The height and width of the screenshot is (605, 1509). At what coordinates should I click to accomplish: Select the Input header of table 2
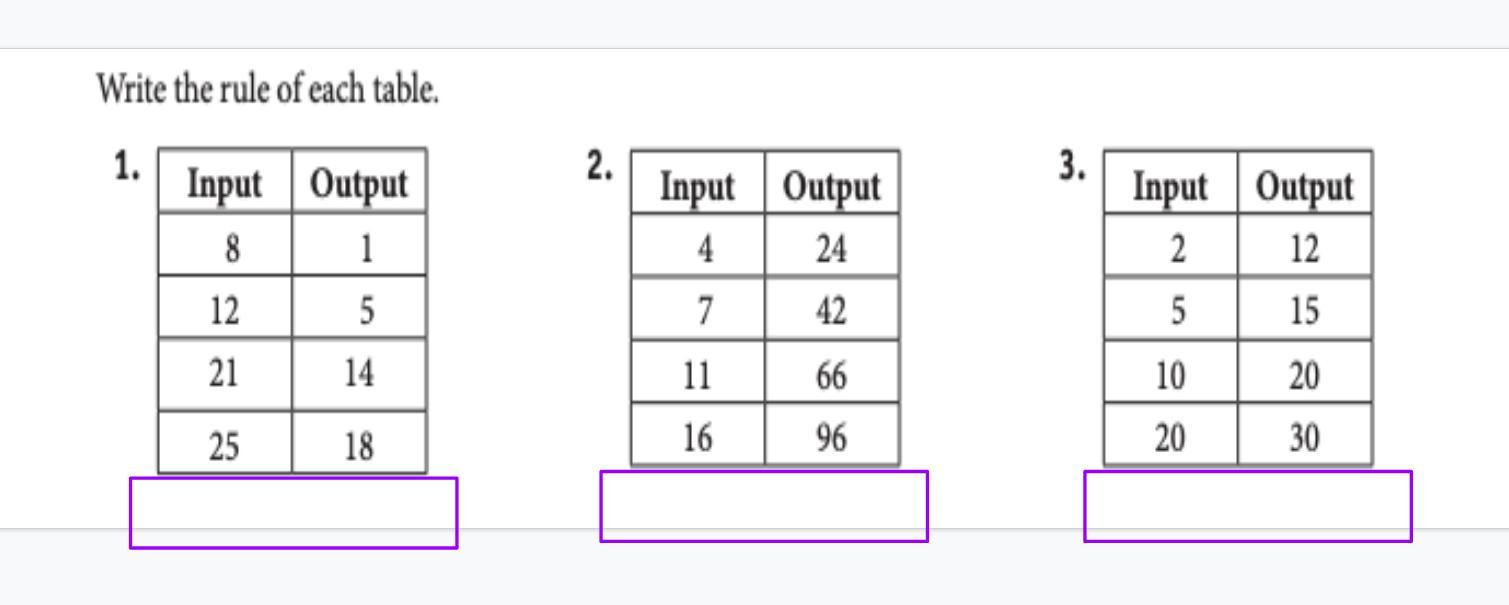click(x=698, y=183)
